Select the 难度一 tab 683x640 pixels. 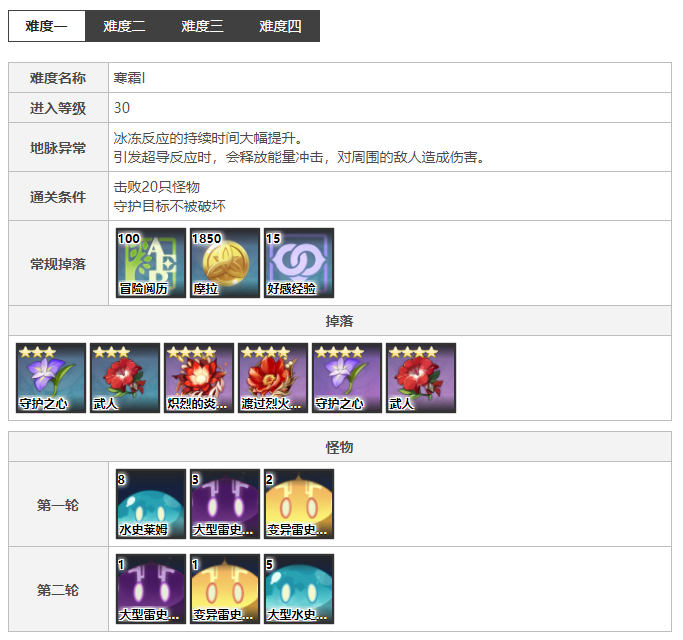click(47, 26)
